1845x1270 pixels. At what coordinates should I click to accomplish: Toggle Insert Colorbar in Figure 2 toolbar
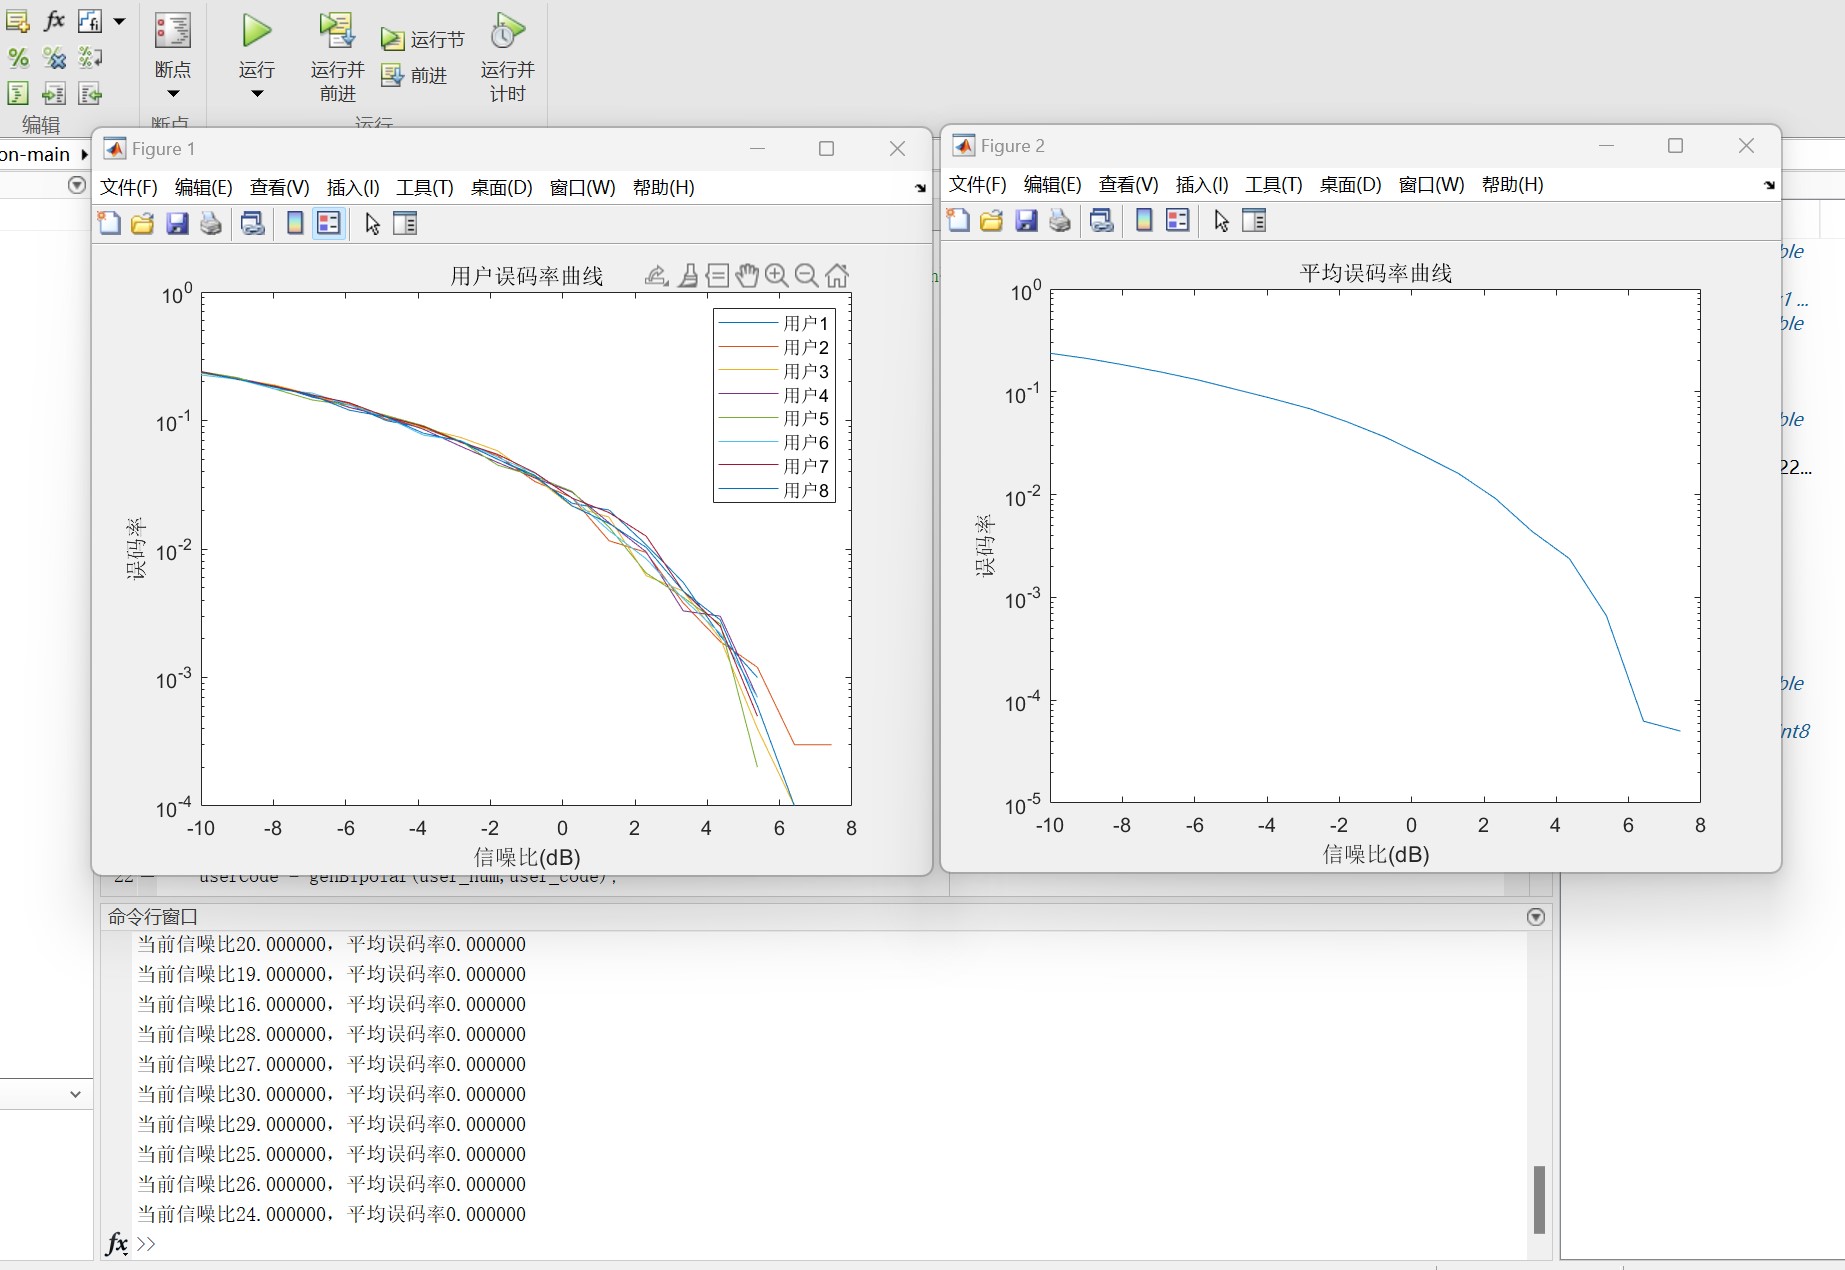point(1144,220)
